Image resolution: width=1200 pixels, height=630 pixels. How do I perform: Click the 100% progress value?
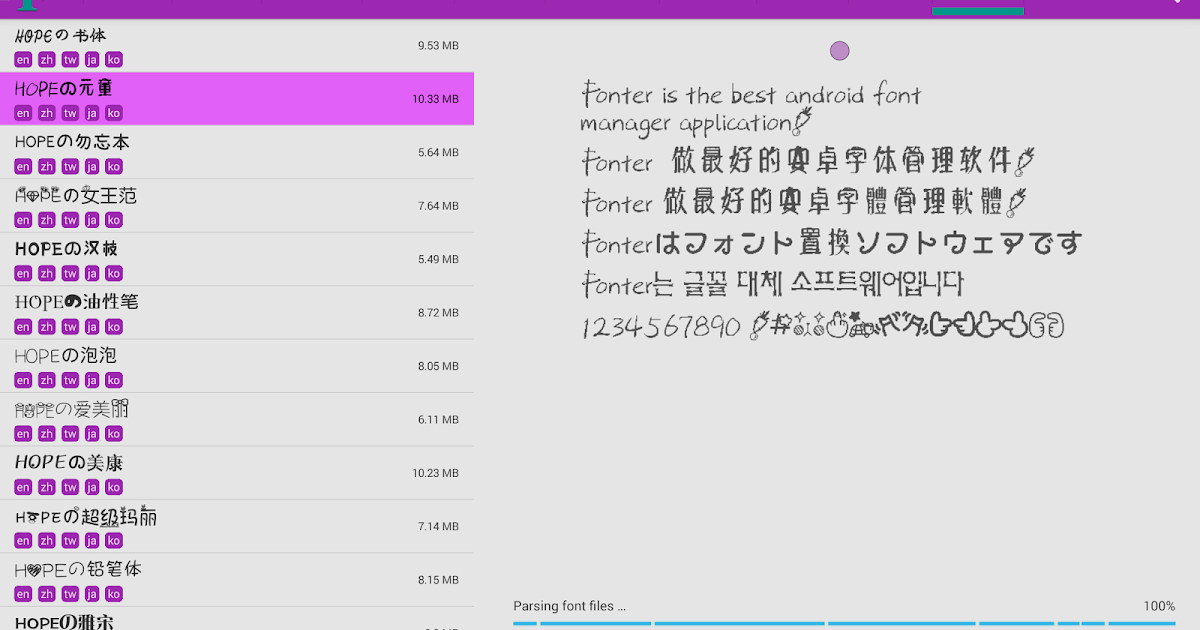coord(1159,606)
